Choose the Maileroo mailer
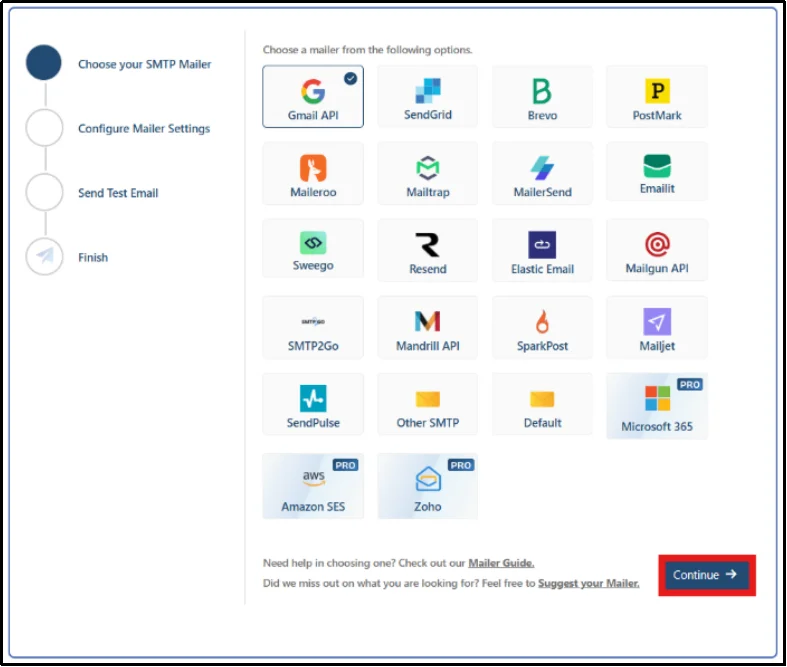 [x=313, y=173]
